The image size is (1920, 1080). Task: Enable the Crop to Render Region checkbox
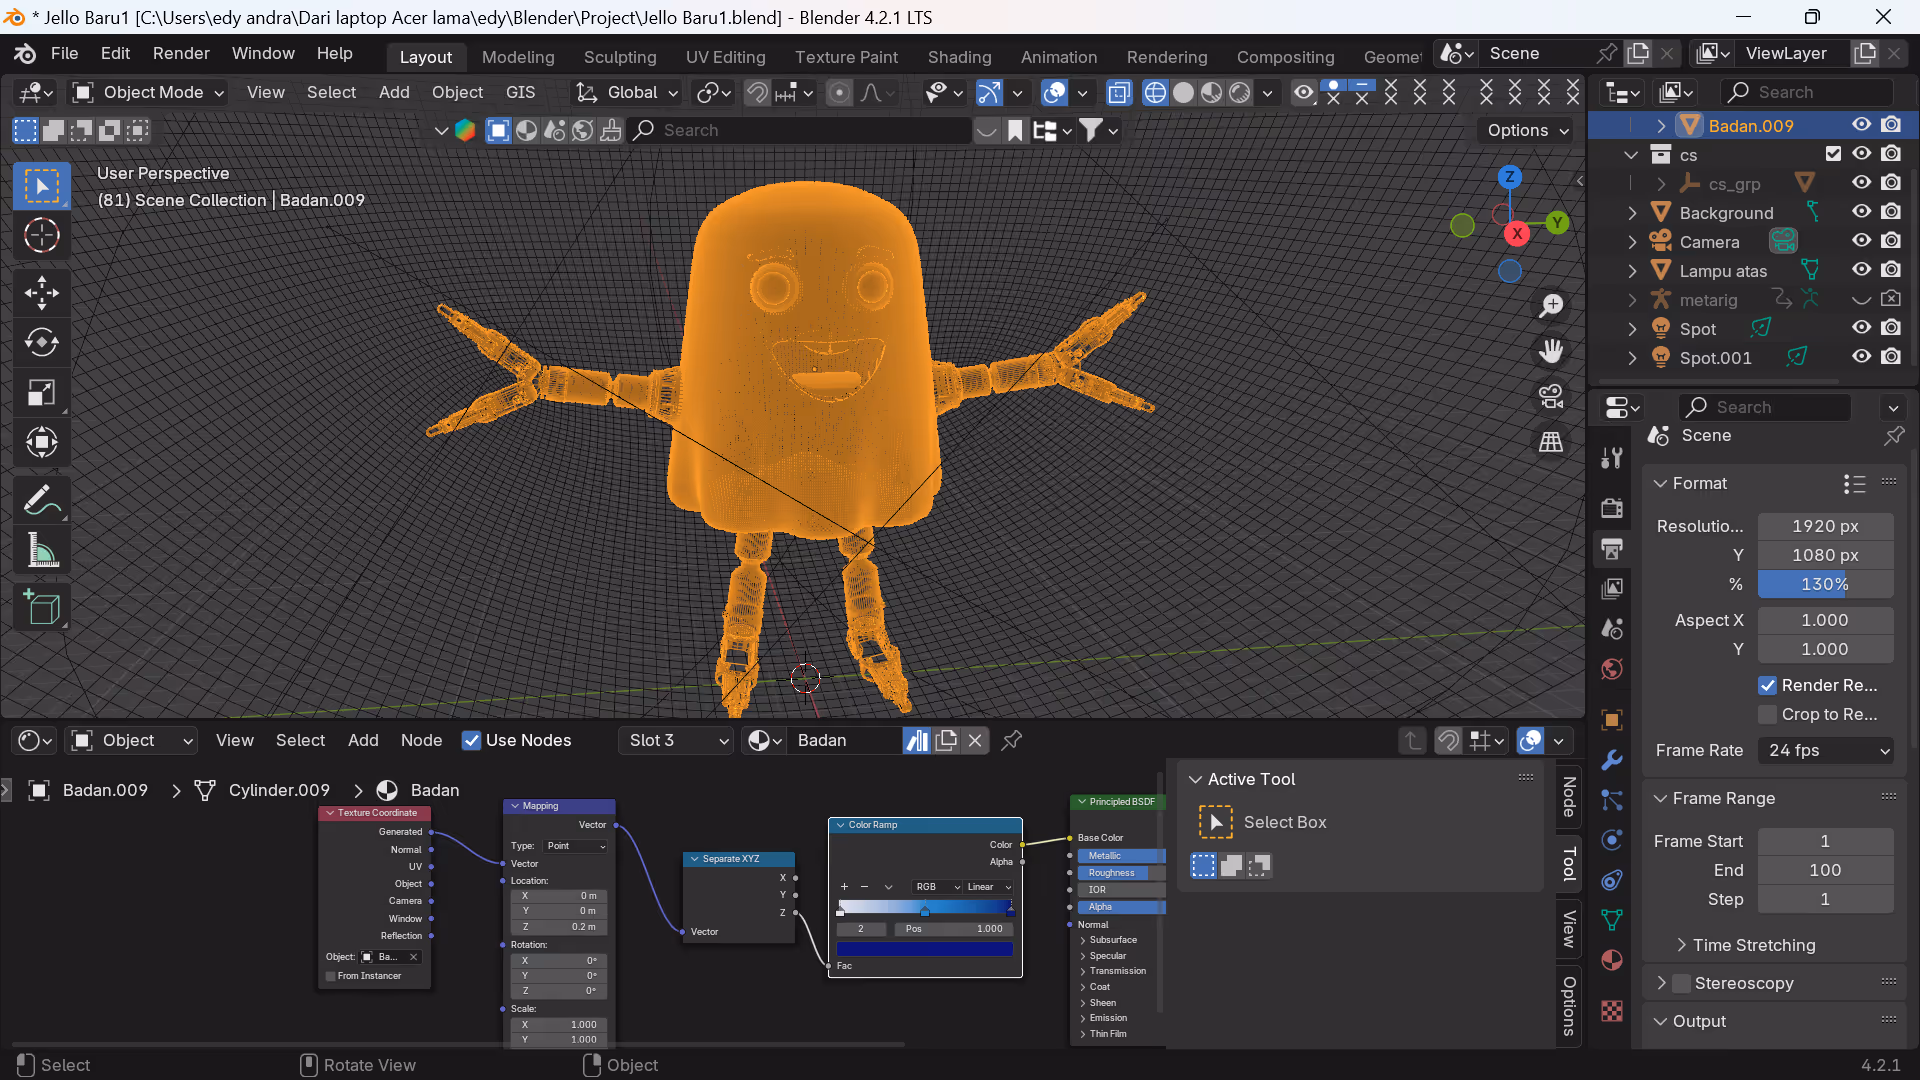1768,714
